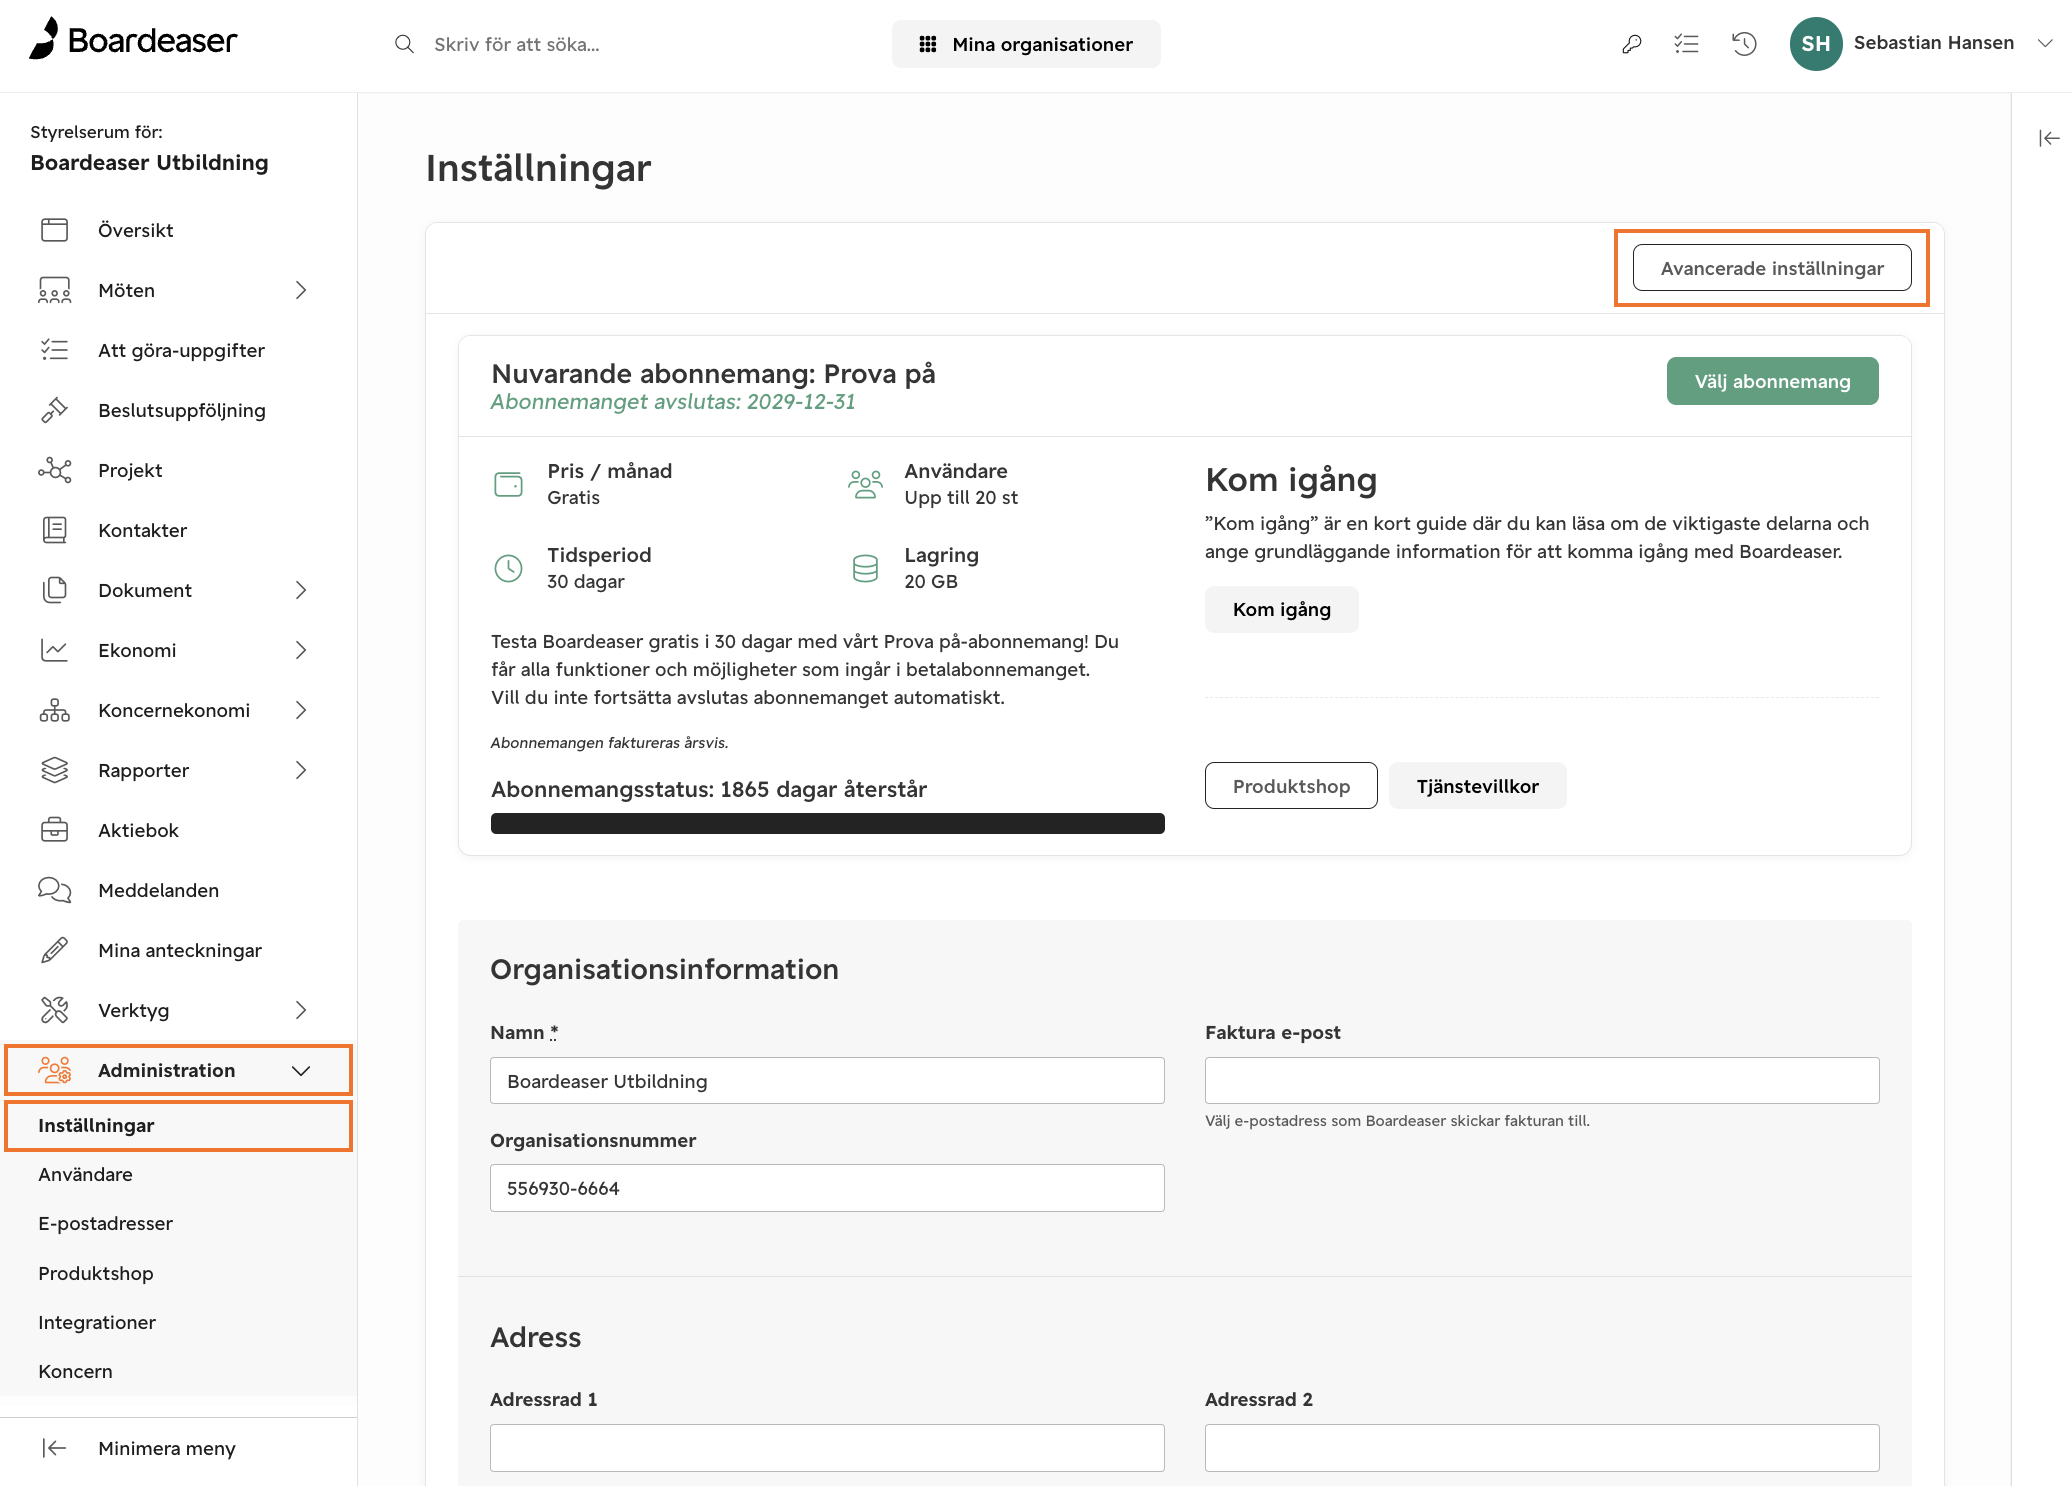The width and height of the screenshot is (2072, 1486).
Task: Click the Faktura e-post input field
Action: pyautogui.click(x=1542, y=1081)
